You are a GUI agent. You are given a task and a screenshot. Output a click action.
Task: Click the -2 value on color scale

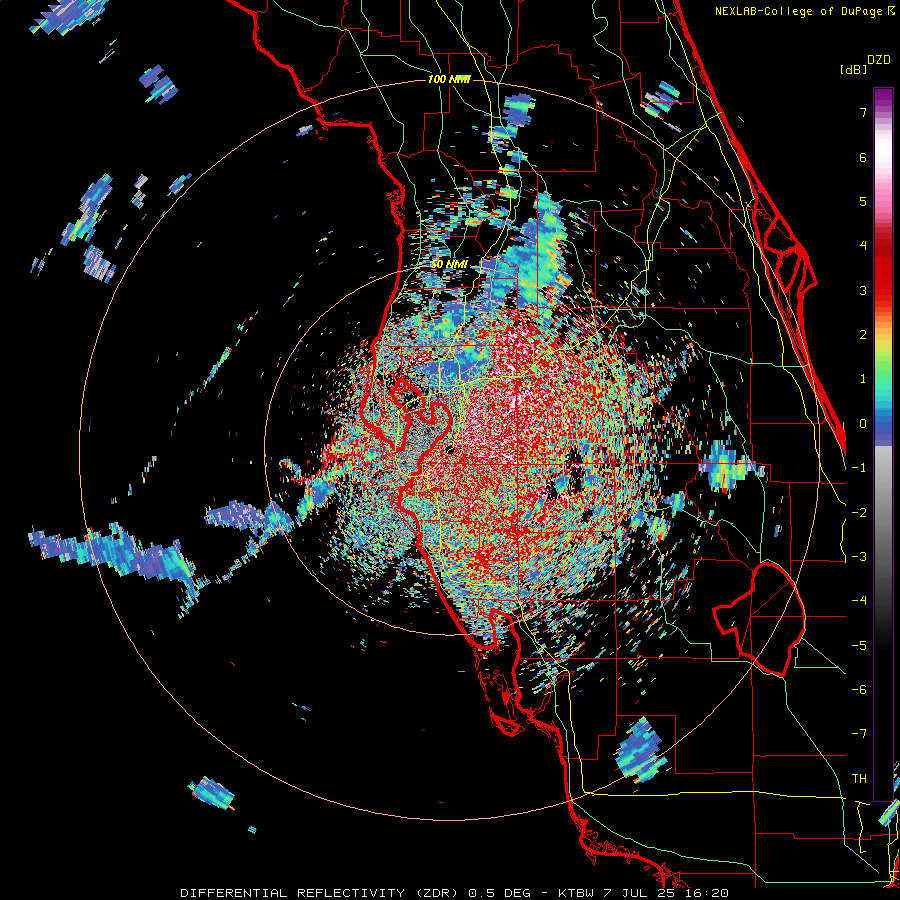point(859,513)
